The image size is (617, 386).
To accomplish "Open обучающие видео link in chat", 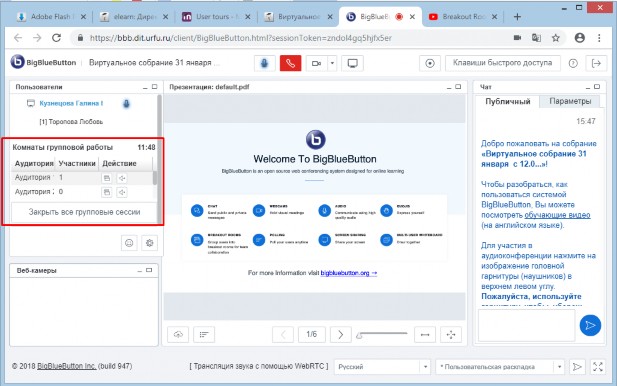I will [x=557, y=215].
